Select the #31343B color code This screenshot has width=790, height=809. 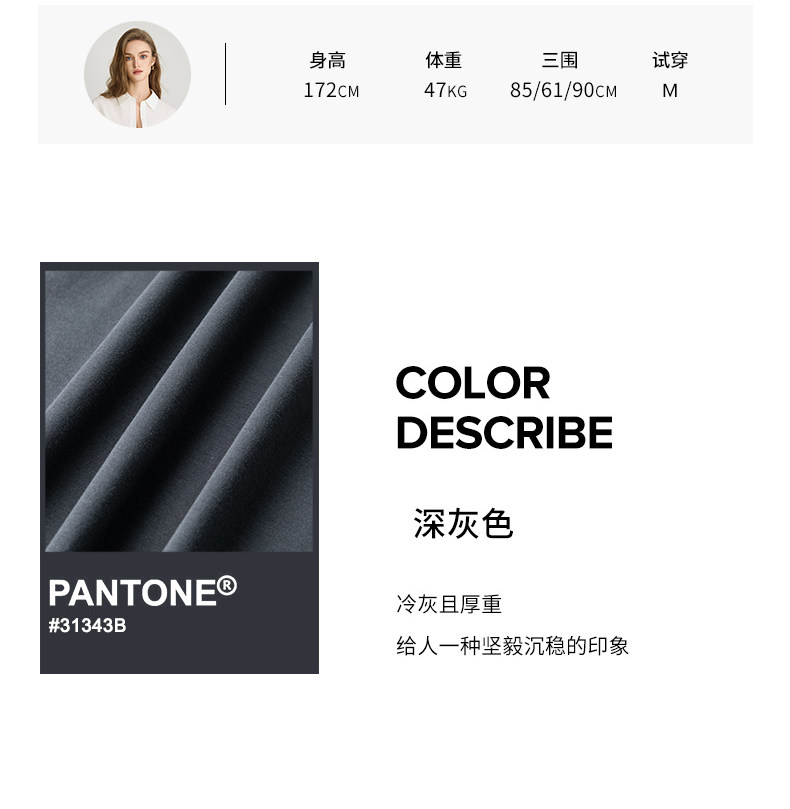click(87, 626)
